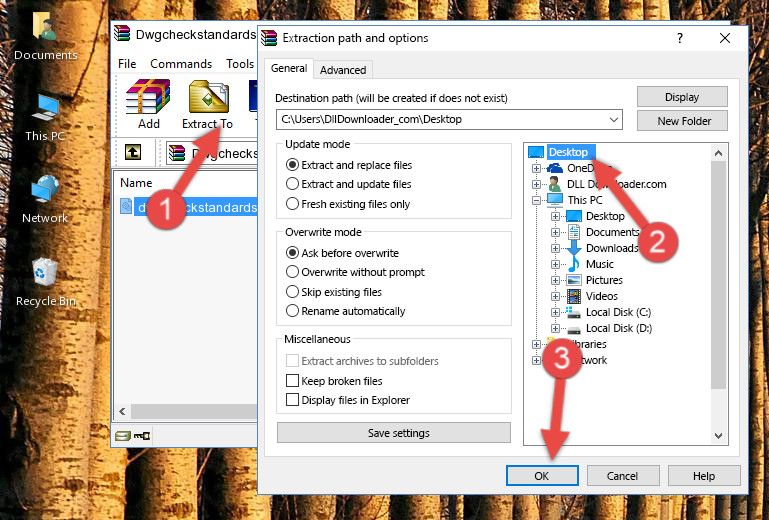Open This PC desktop icon
Screen dimensions: 769x520
click(x=45, y=118)
